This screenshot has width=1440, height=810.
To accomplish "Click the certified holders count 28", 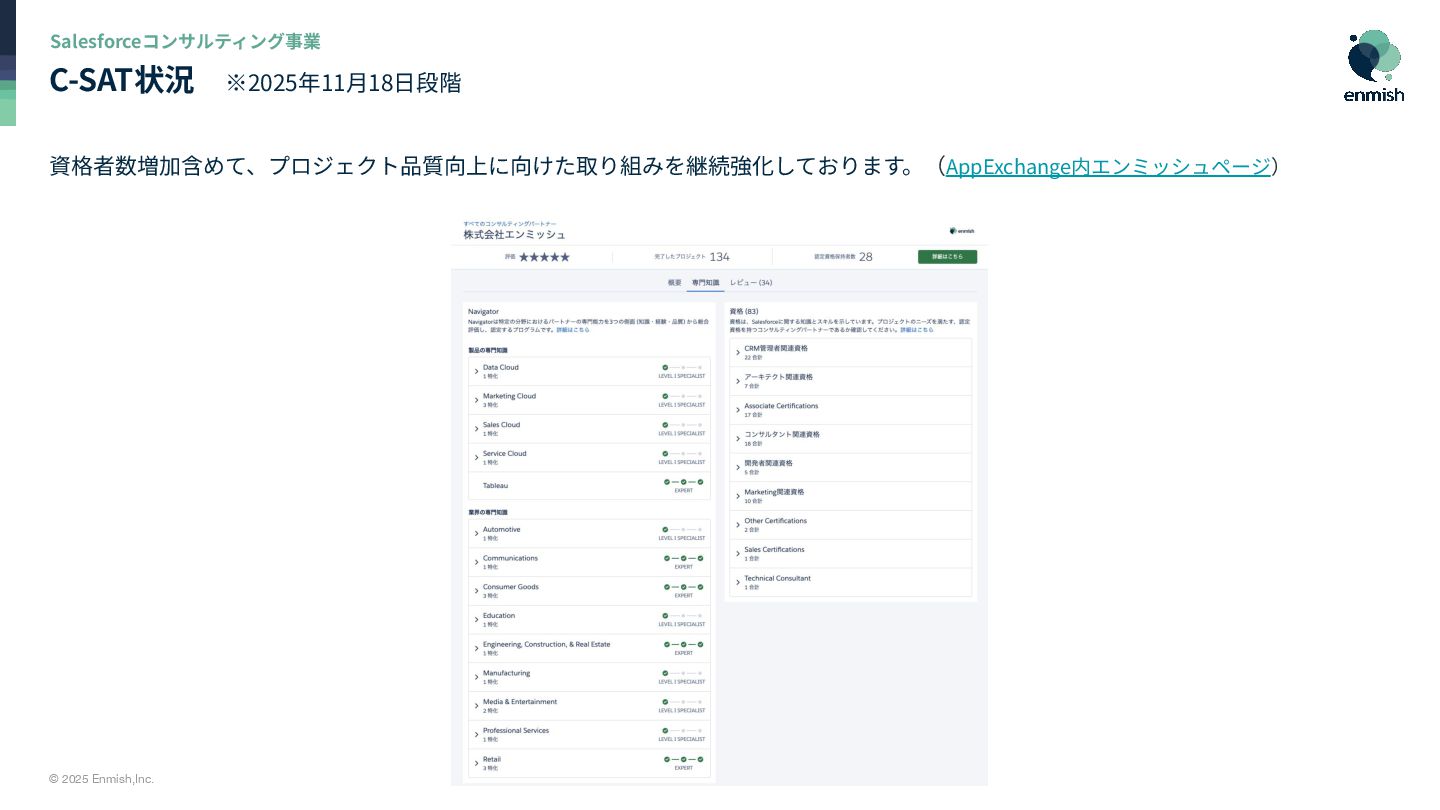I will tap(865, 257).
